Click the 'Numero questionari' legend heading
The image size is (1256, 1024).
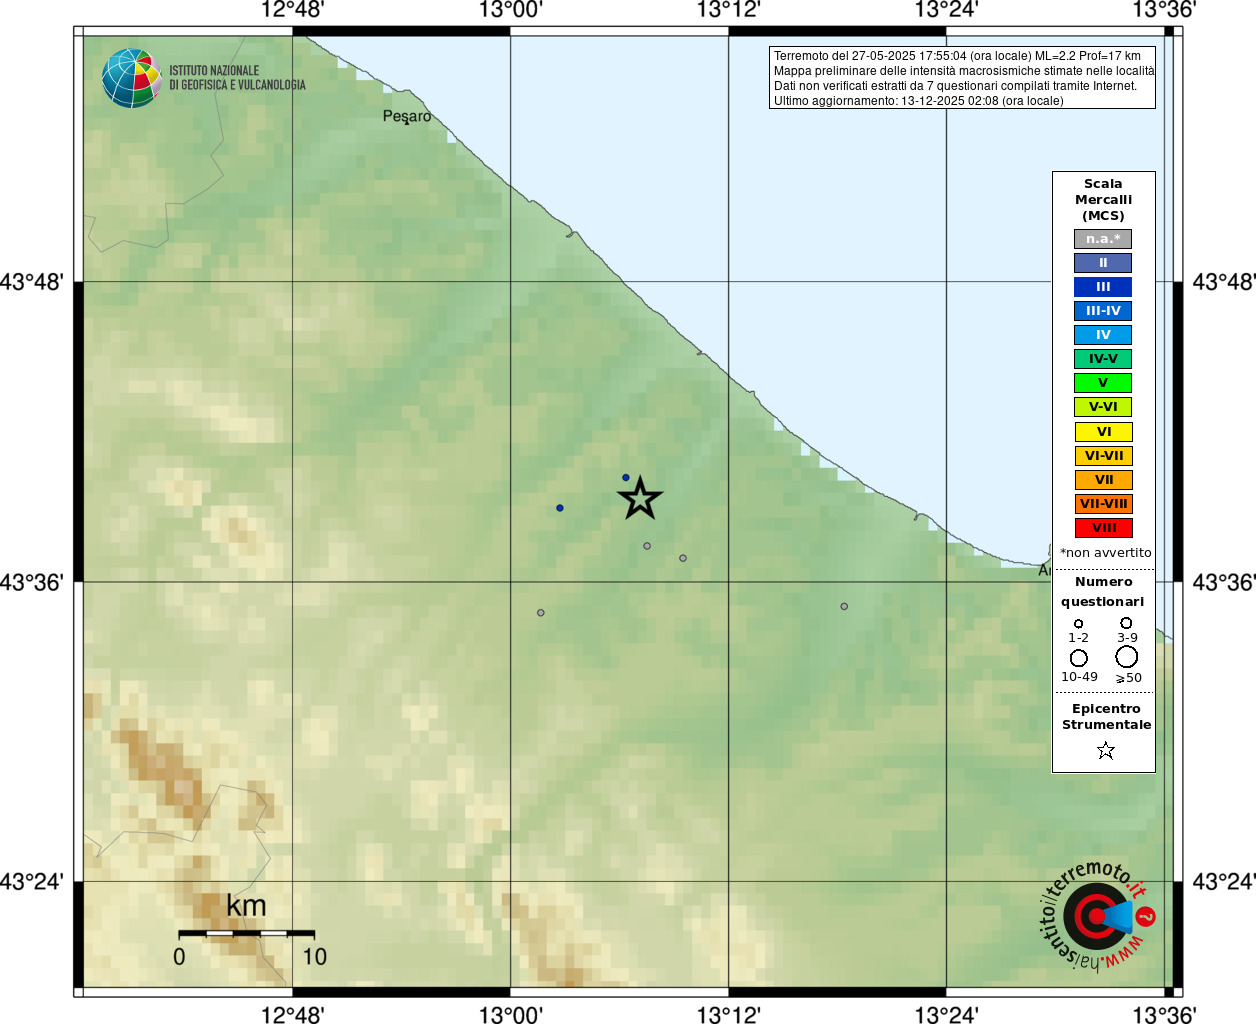(1103, 591)
